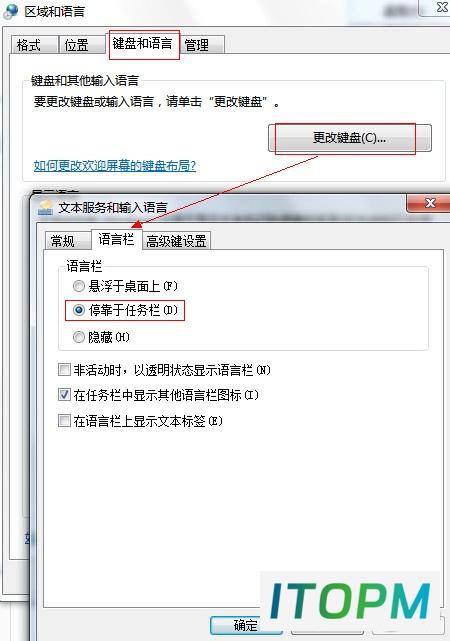Select the 语言栏 tab
450x641 pixels.
point(116,239)
